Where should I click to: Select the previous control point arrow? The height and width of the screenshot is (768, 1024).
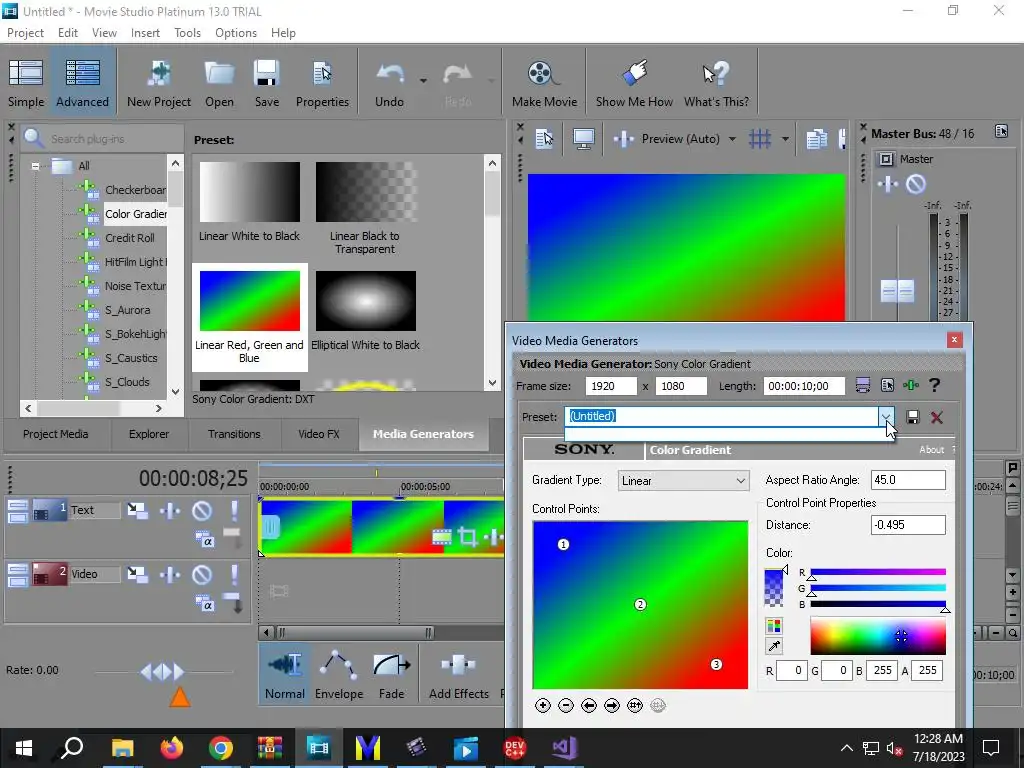[x=589, y=705]
